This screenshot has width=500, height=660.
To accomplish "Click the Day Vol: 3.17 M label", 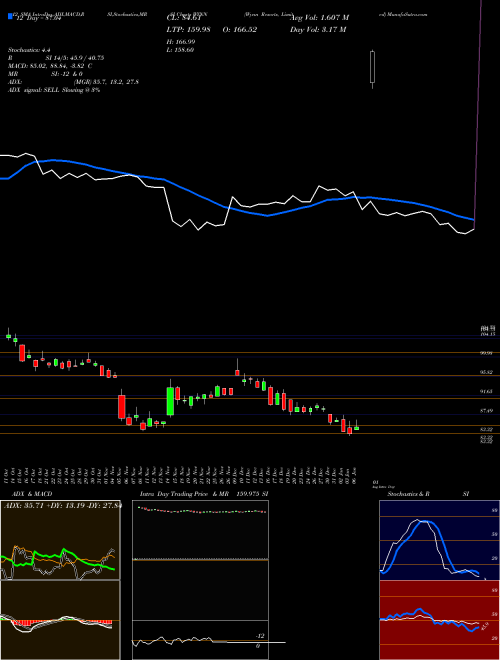I will click(318, 29).
